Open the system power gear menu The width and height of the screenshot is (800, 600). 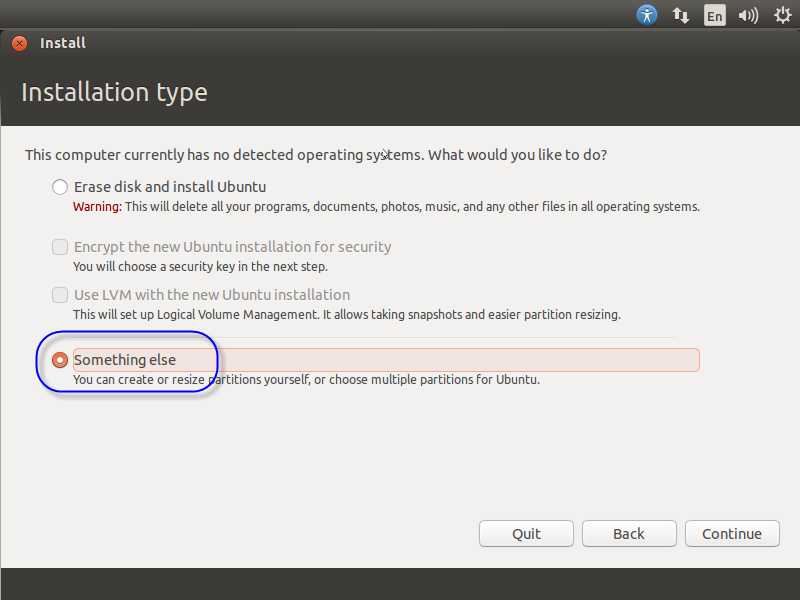pyautogui.click(x=782, y=15)
